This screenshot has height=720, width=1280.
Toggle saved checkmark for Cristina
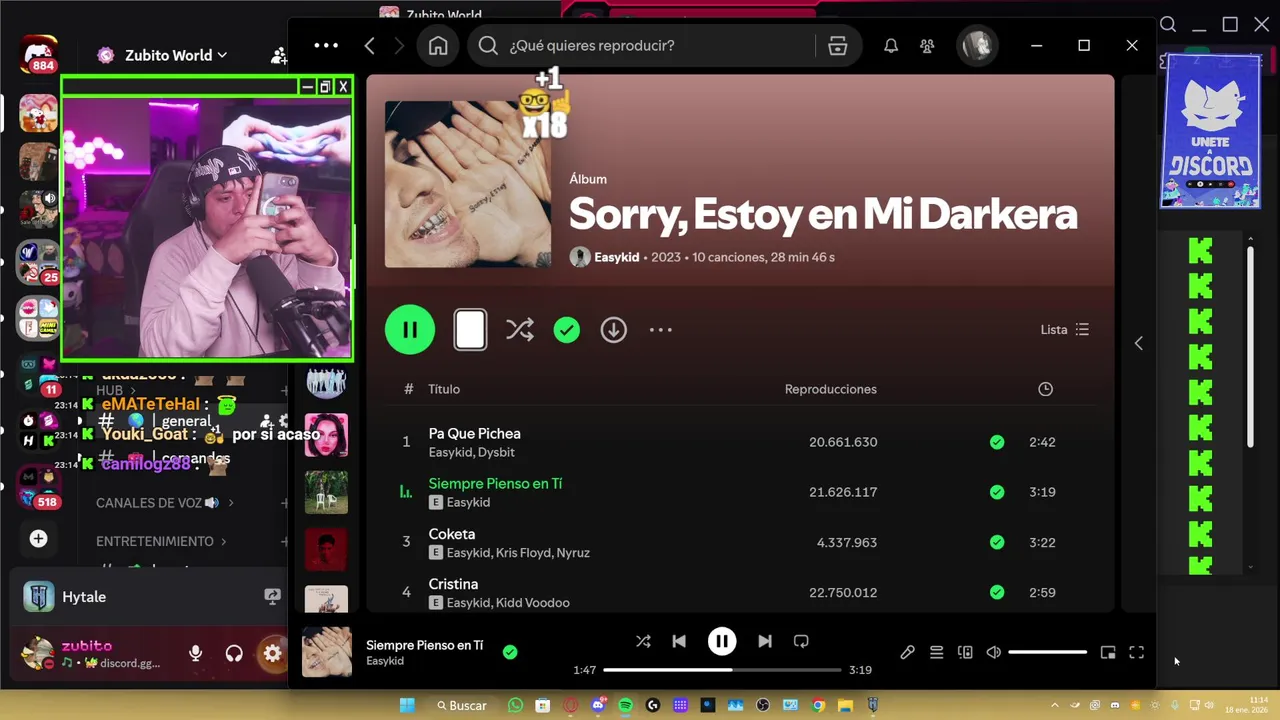[997, 592]
